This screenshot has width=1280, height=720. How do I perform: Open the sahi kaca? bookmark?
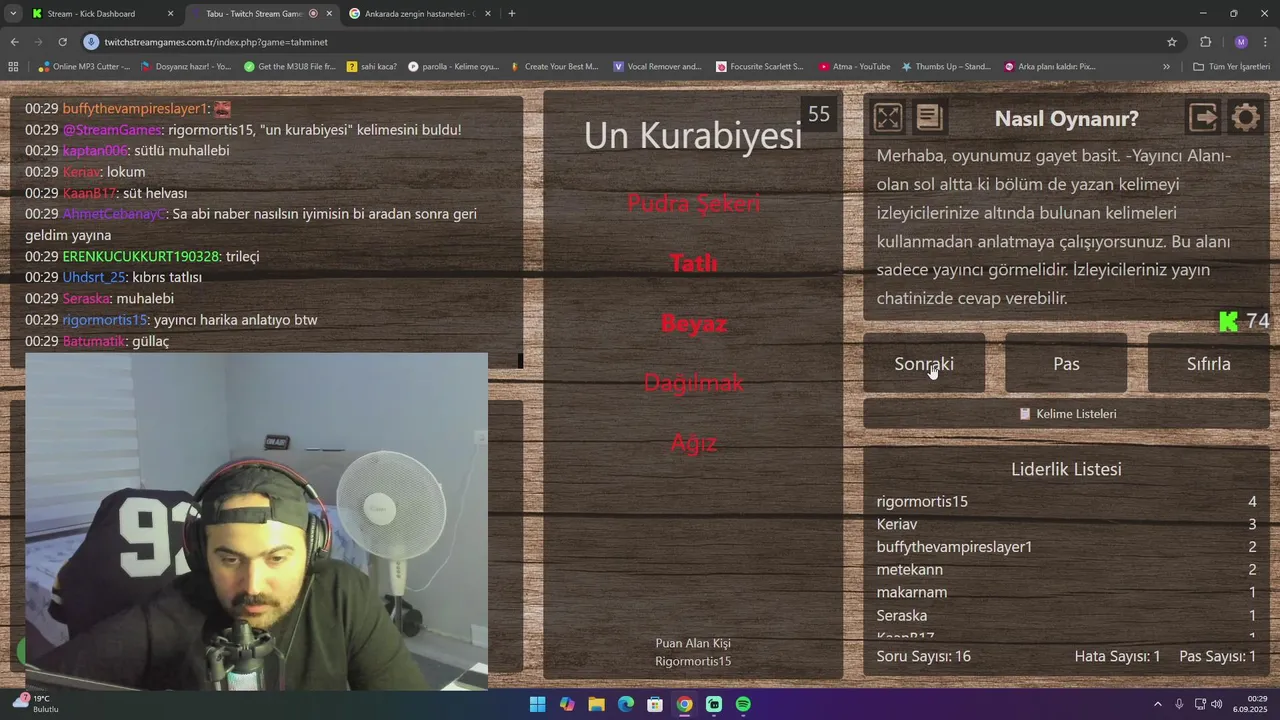372,67
